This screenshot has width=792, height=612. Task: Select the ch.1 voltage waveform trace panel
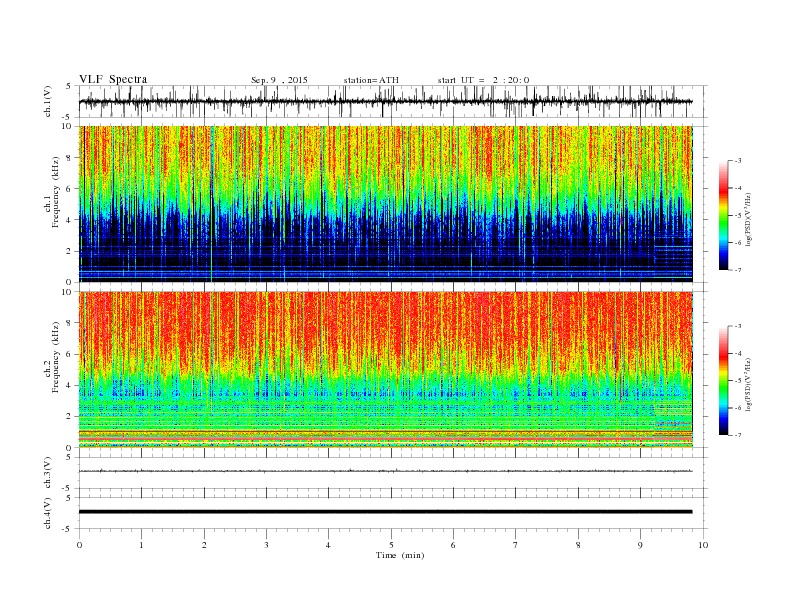pyautogui.click(x=393, y=101)
